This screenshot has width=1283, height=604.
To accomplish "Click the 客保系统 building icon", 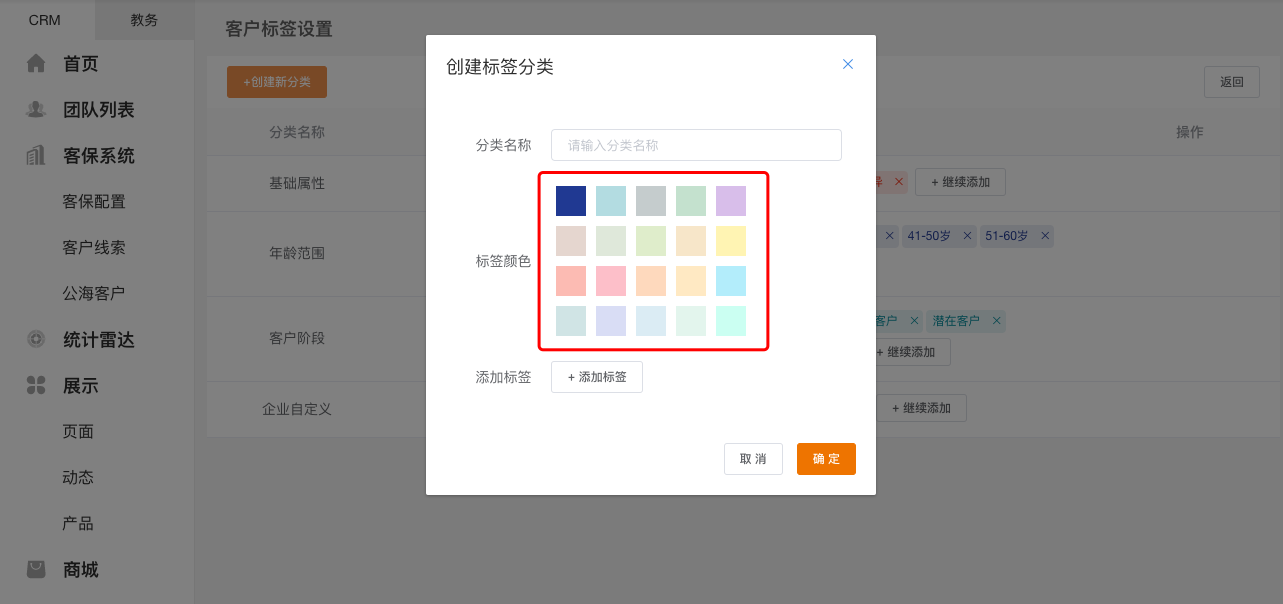I will click(36, 156).
